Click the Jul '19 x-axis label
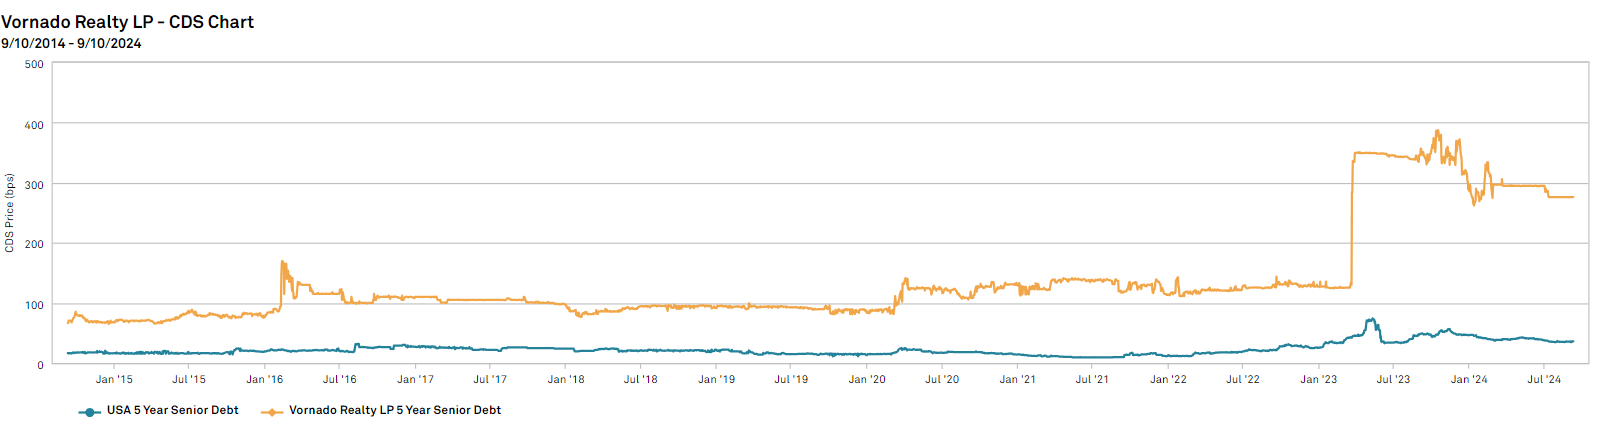The image size is (1599, 421). (791, 379)
